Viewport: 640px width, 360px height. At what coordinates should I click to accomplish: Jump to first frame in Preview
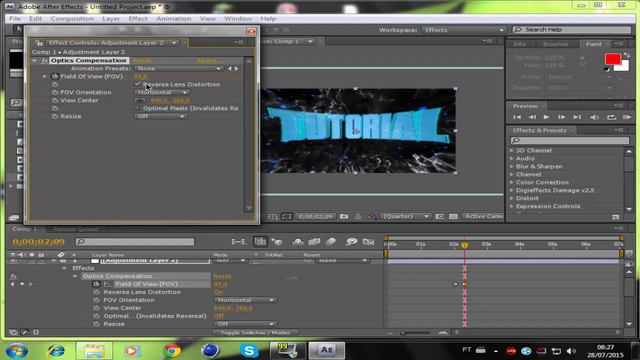[x=517, y=117]
